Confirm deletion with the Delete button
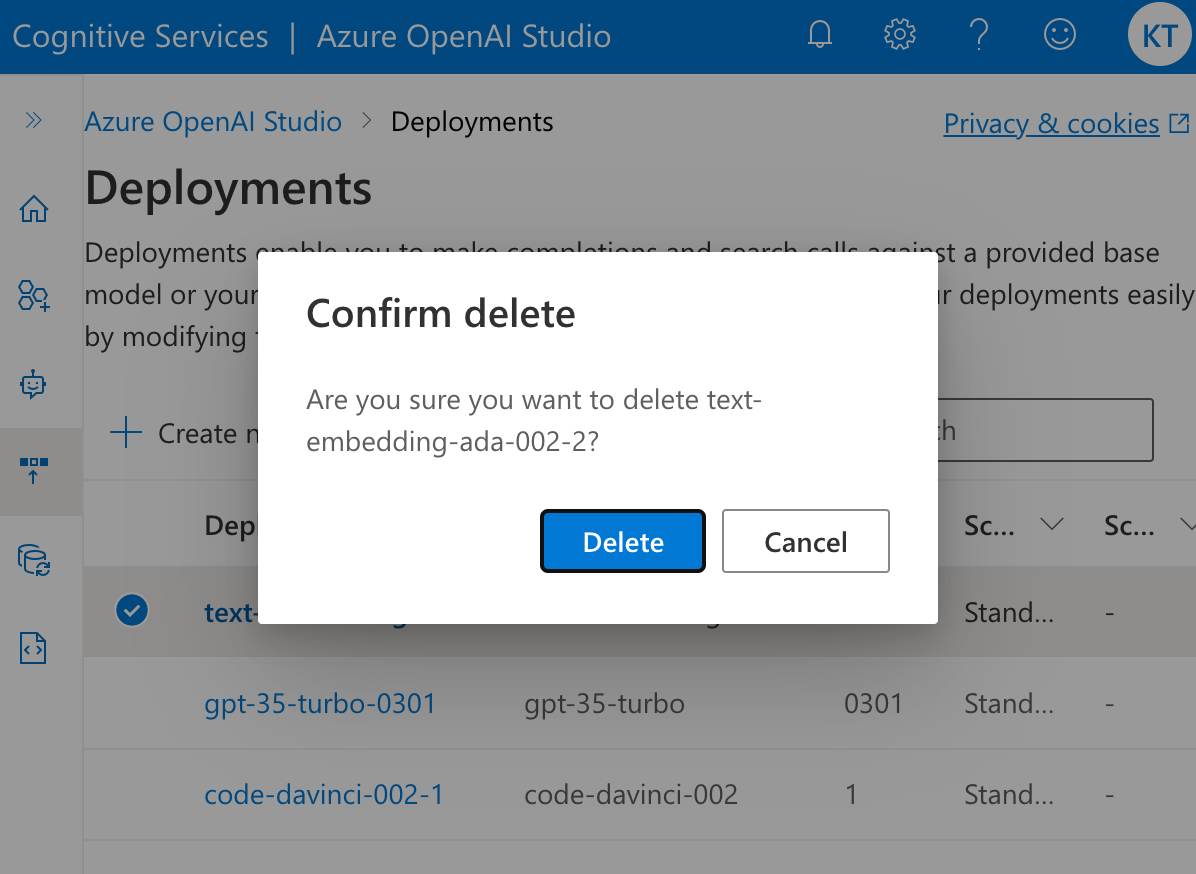1196x874 pixels. (622, 541)
